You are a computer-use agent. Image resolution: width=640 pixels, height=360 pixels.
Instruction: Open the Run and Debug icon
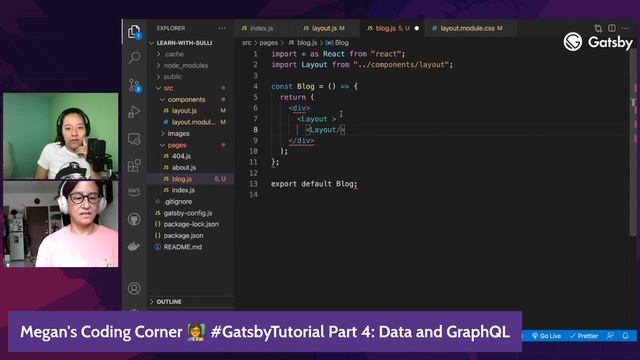point(134,111)
